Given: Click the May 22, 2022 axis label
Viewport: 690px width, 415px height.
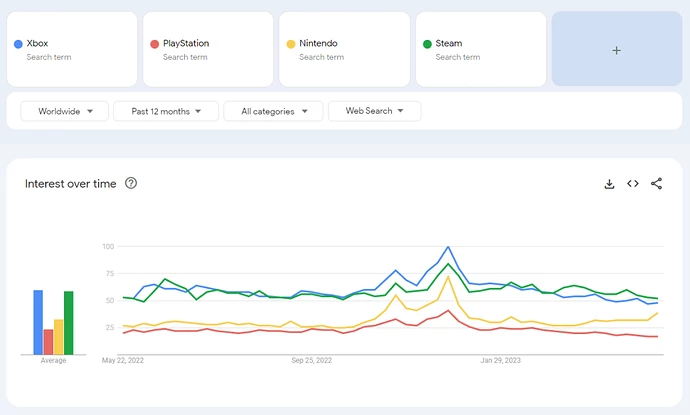Looking at the screenshot, I should 123,360.
